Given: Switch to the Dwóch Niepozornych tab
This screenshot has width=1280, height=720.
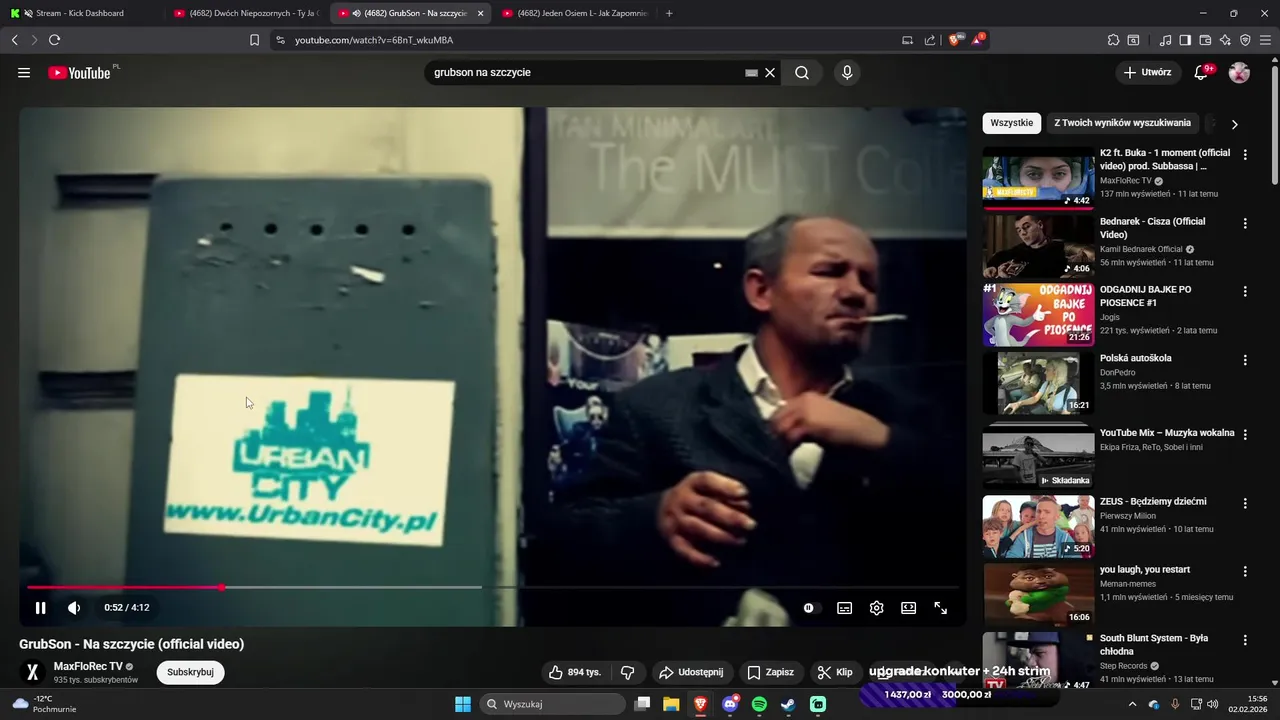Looking at the screenshot, I should coord(245,13).
